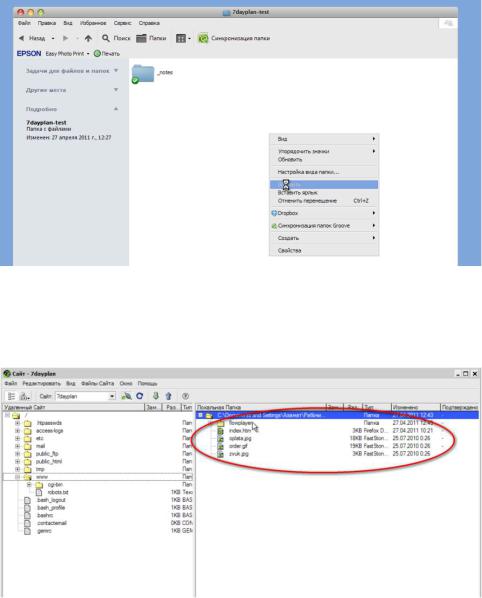Select the _notes folder icon
Viewport: 482px width, 598px height.
(x=143, y=74)
